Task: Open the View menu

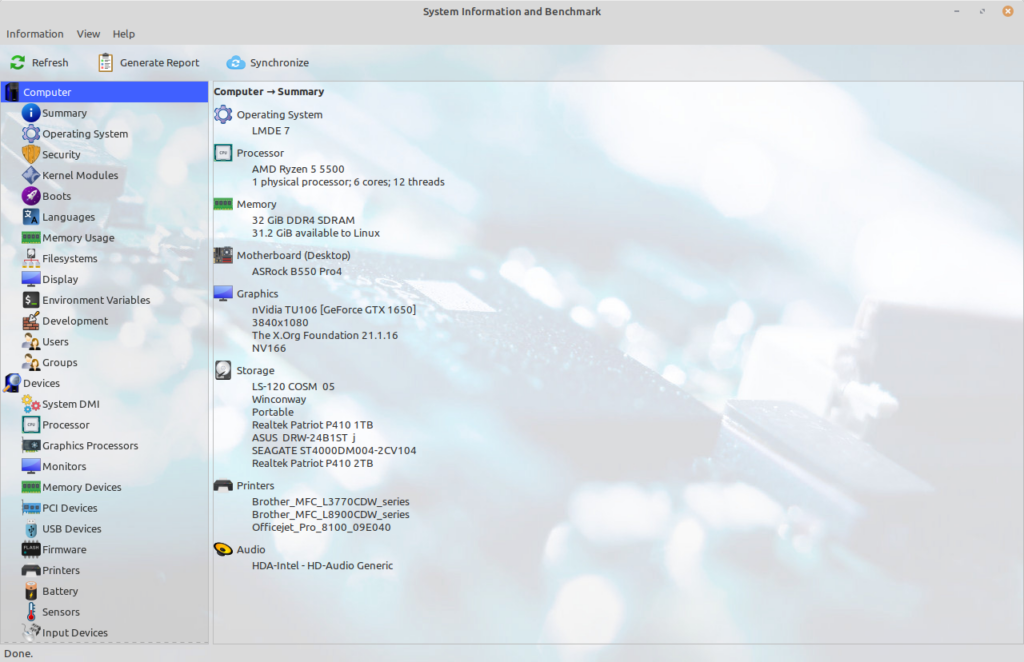Action: tap(88, 34)
